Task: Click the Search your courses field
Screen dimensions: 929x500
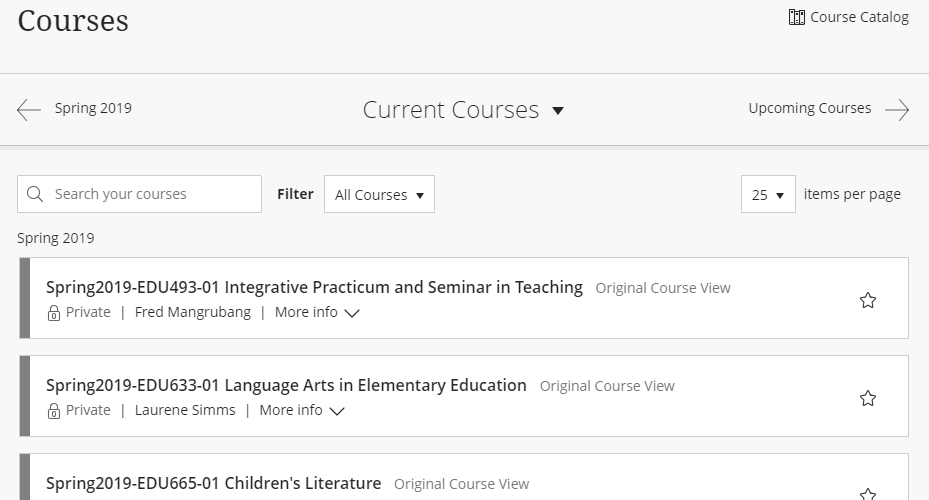Action: click(x=150, y=194)
